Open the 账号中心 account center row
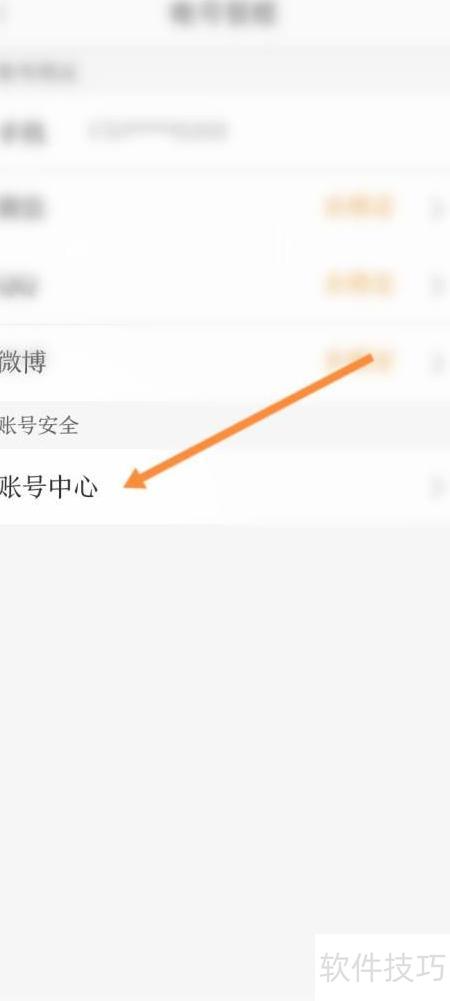This screenshot has width=450, height=1001. pos(225,486)
